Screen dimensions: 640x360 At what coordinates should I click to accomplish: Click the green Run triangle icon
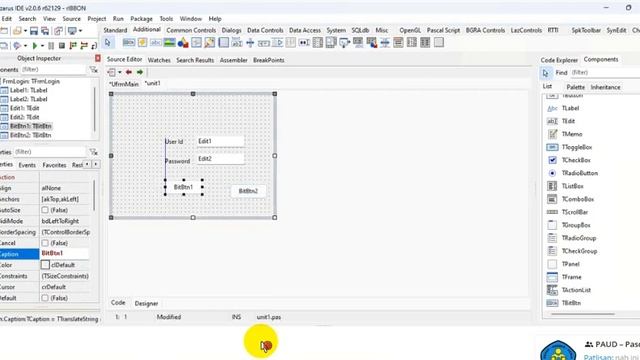click(x=35, y=45)
